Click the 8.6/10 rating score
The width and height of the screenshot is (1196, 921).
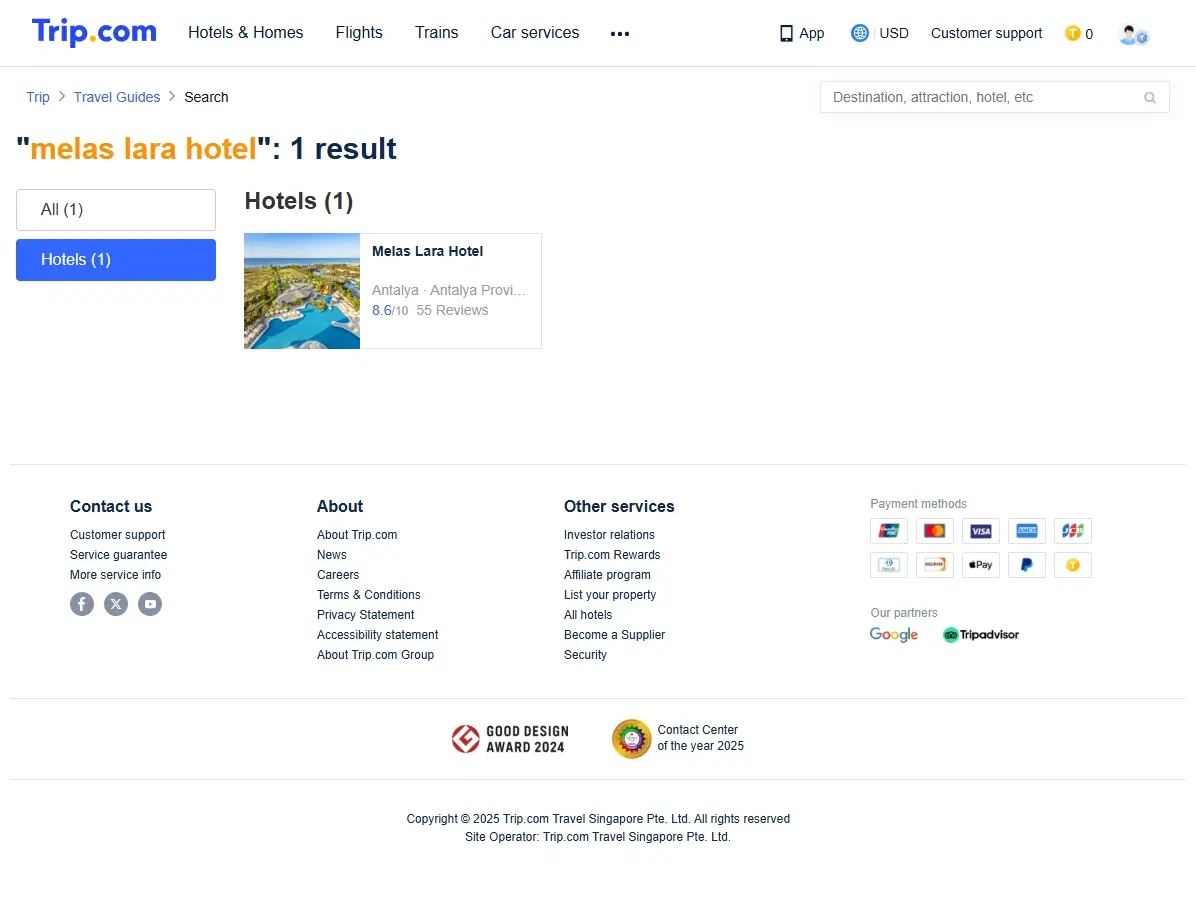point(390,310)
